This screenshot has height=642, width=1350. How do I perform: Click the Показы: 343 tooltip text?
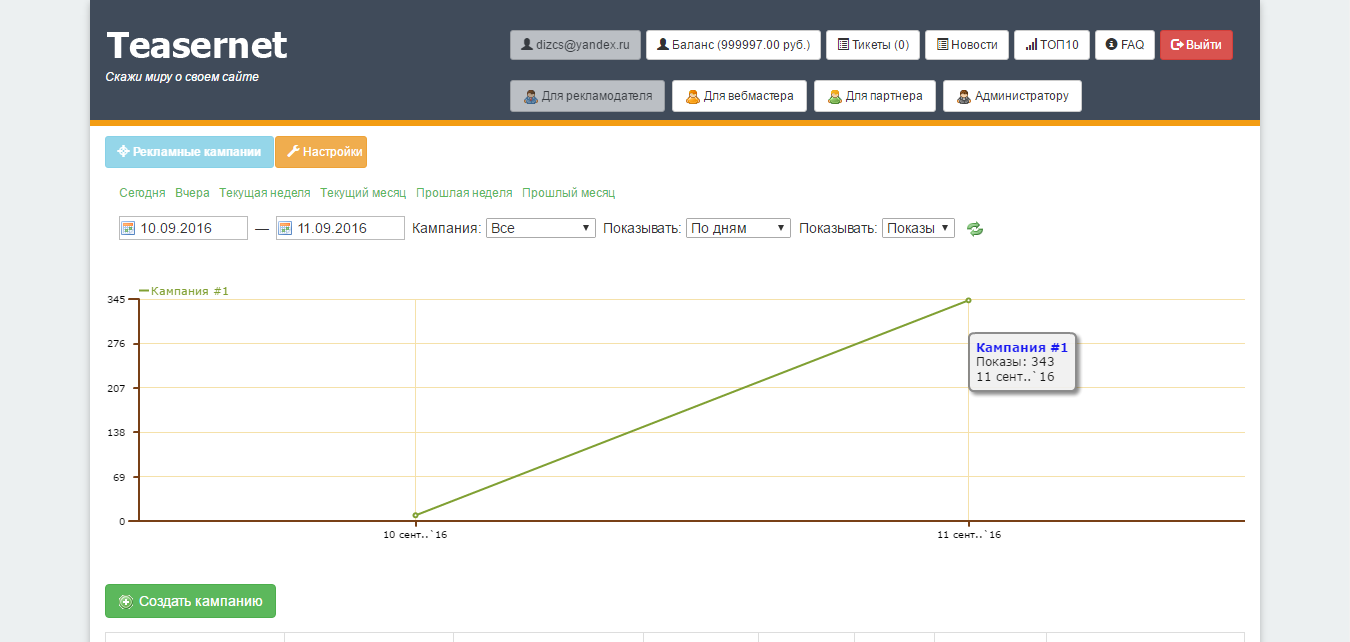[x=1015, y=362]
